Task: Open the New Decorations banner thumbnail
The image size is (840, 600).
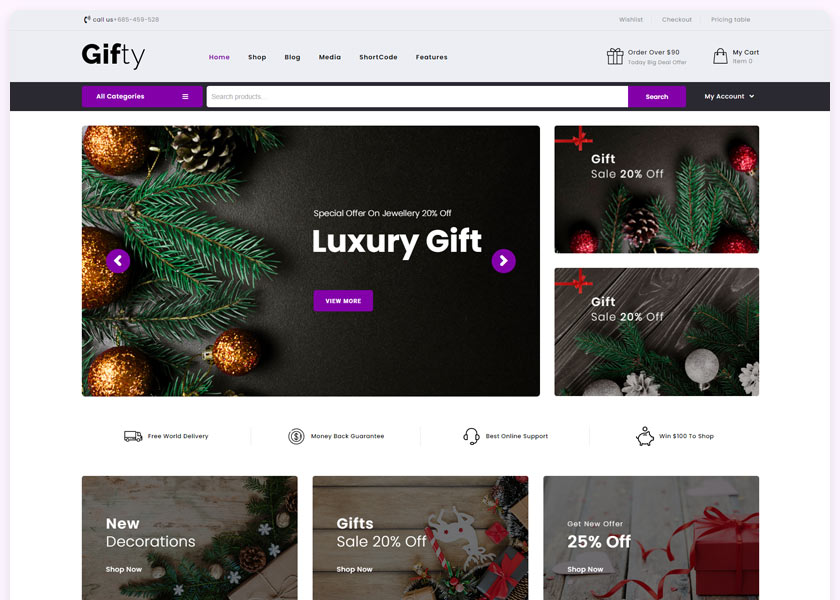Action: 190,538
